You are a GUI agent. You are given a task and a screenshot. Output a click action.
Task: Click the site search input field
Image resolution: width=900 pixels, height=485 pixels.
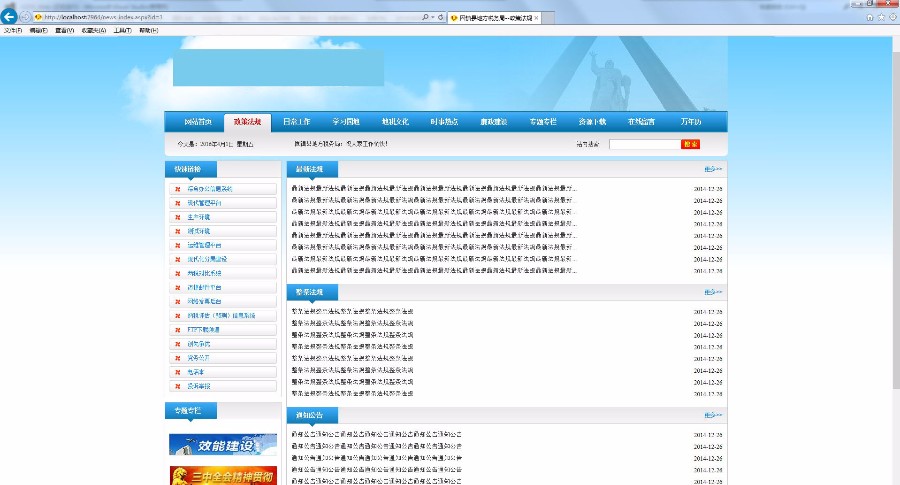click(x=645, y=144)
